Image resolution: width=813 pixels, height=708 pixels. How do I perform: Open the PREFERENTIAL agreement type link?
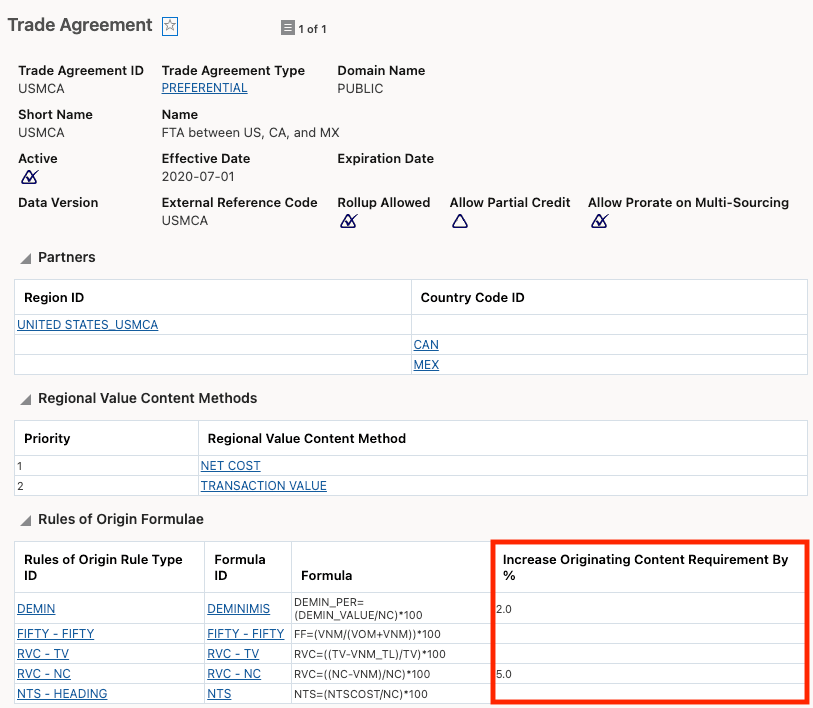204,88
